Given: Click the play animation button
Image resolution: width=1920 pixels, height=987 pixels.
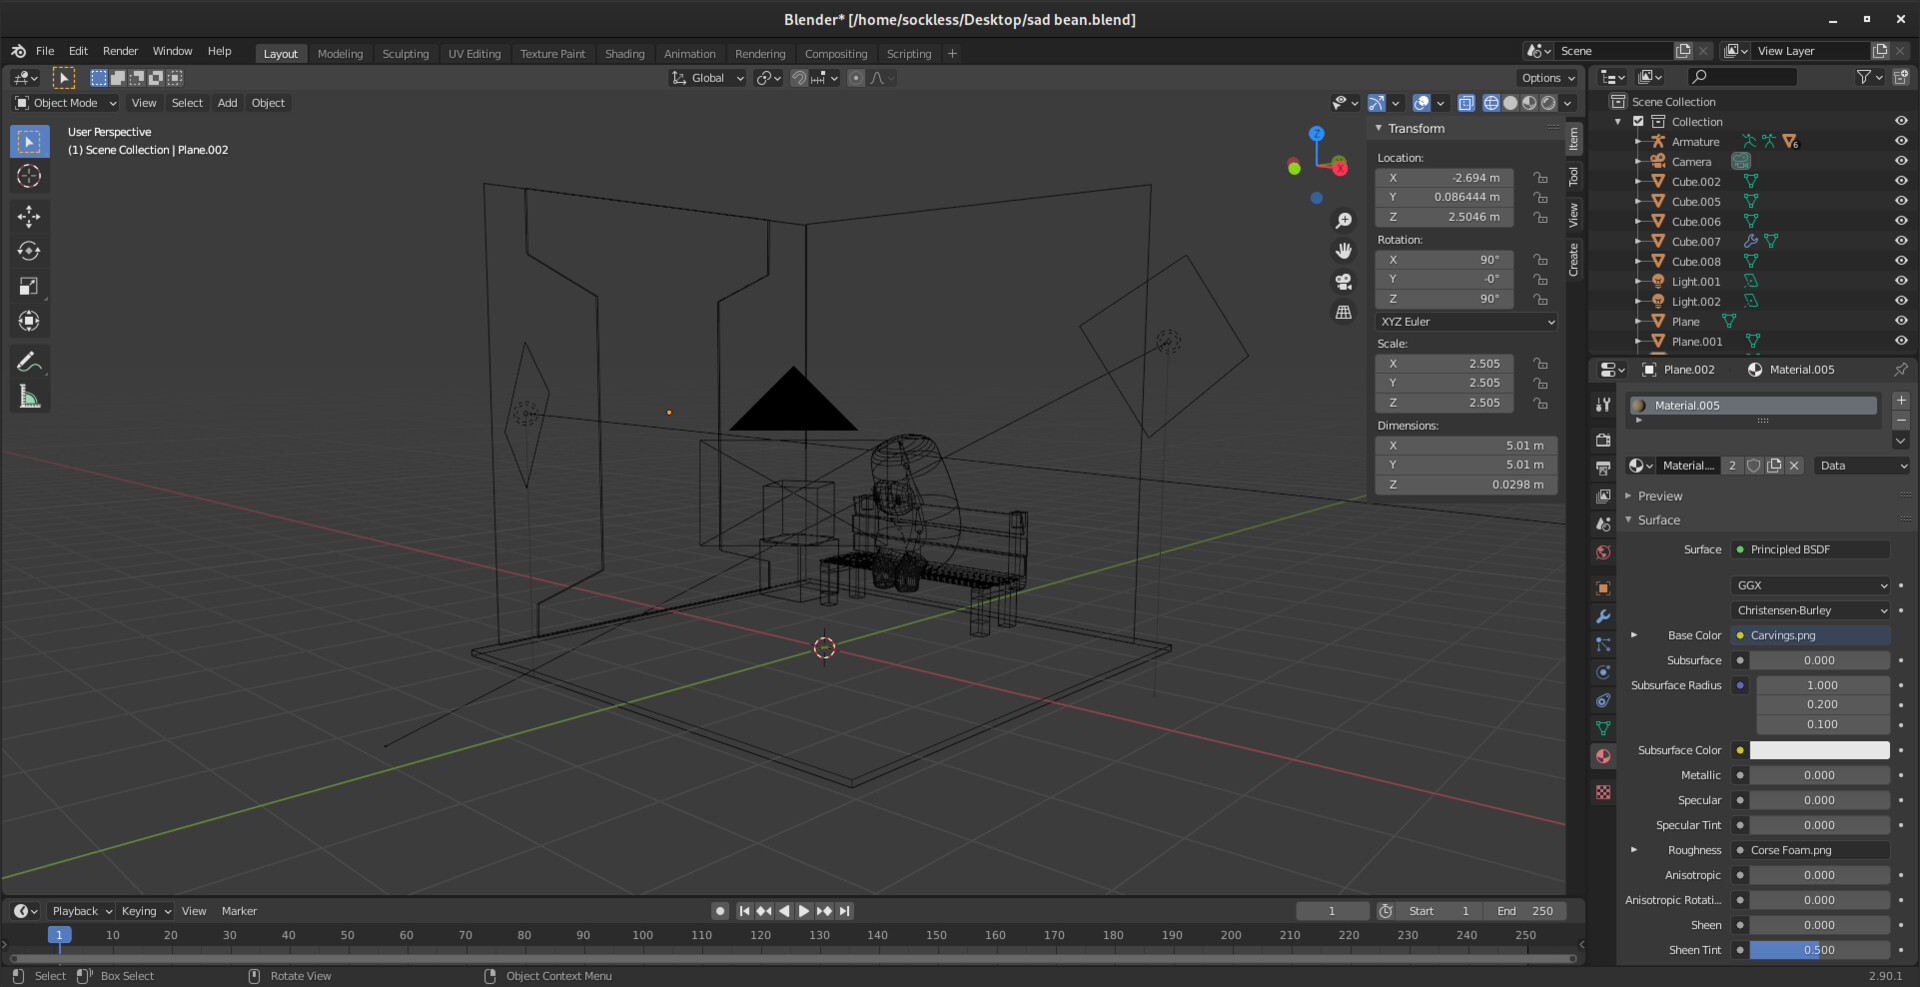Looking at the screenshot, I should point(804,911).
